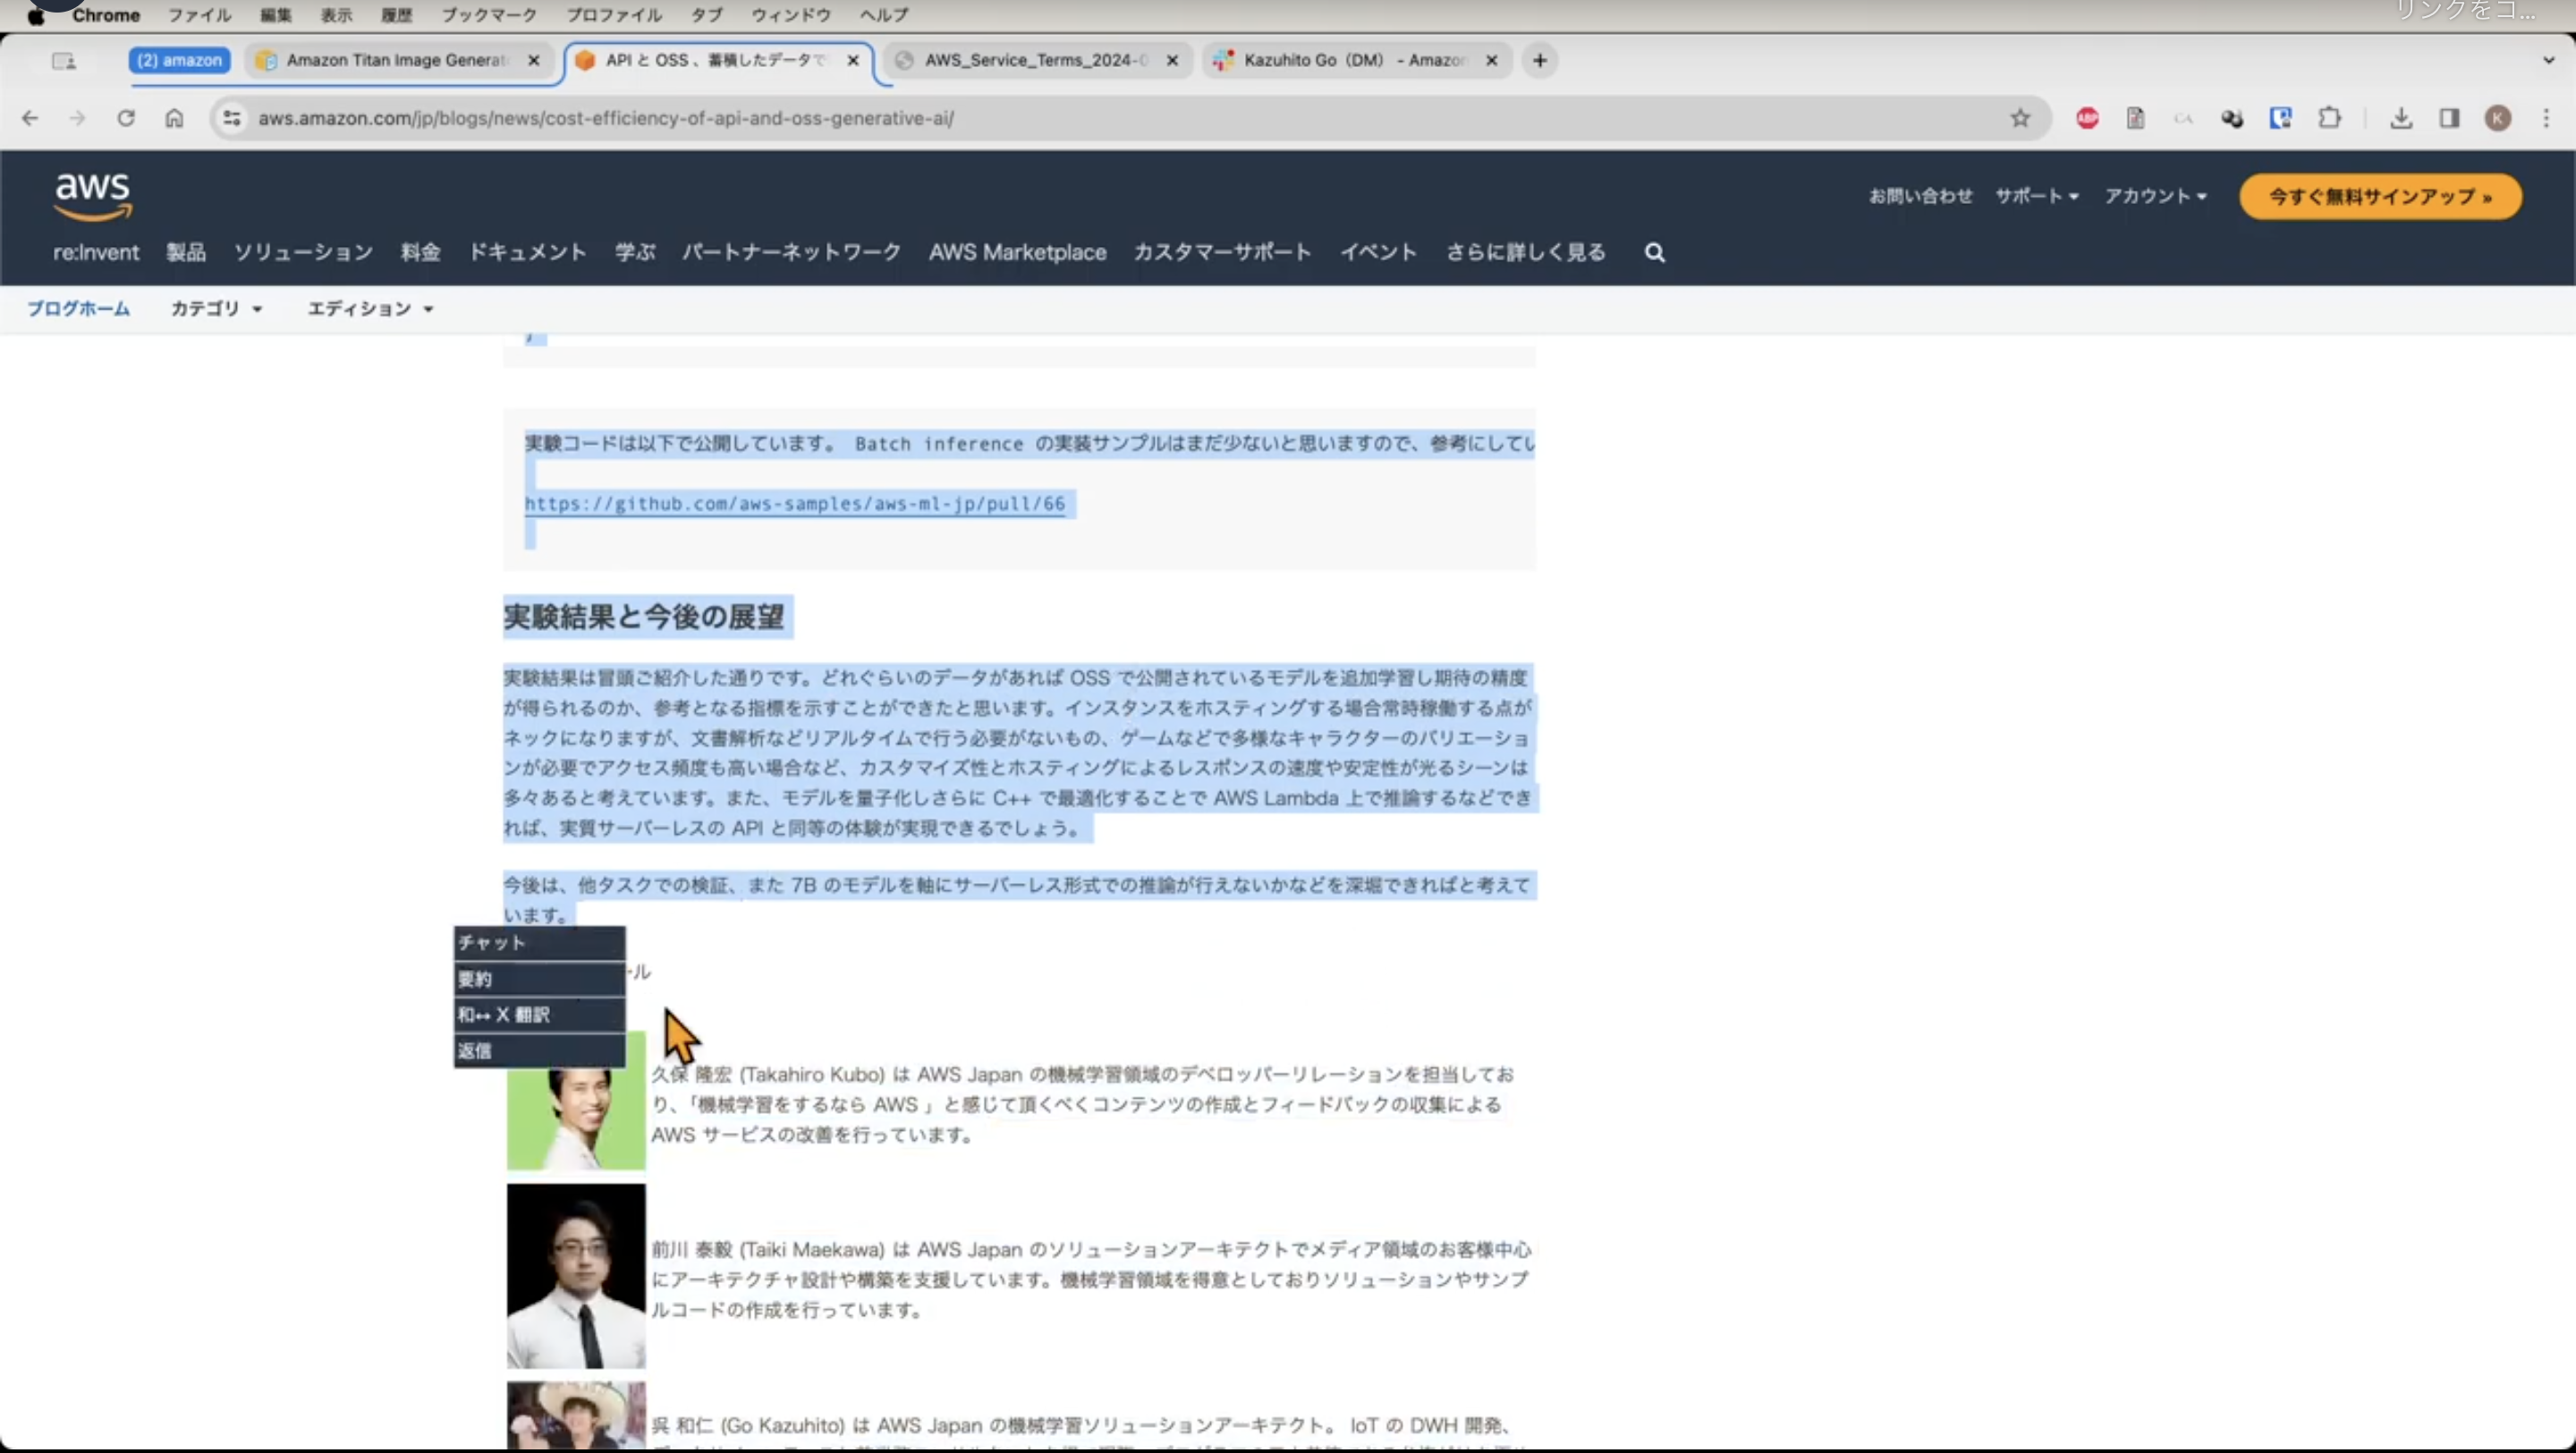Reload the current page
The height and width of the screenshot is (1453, 2576).
click(126, 118)
